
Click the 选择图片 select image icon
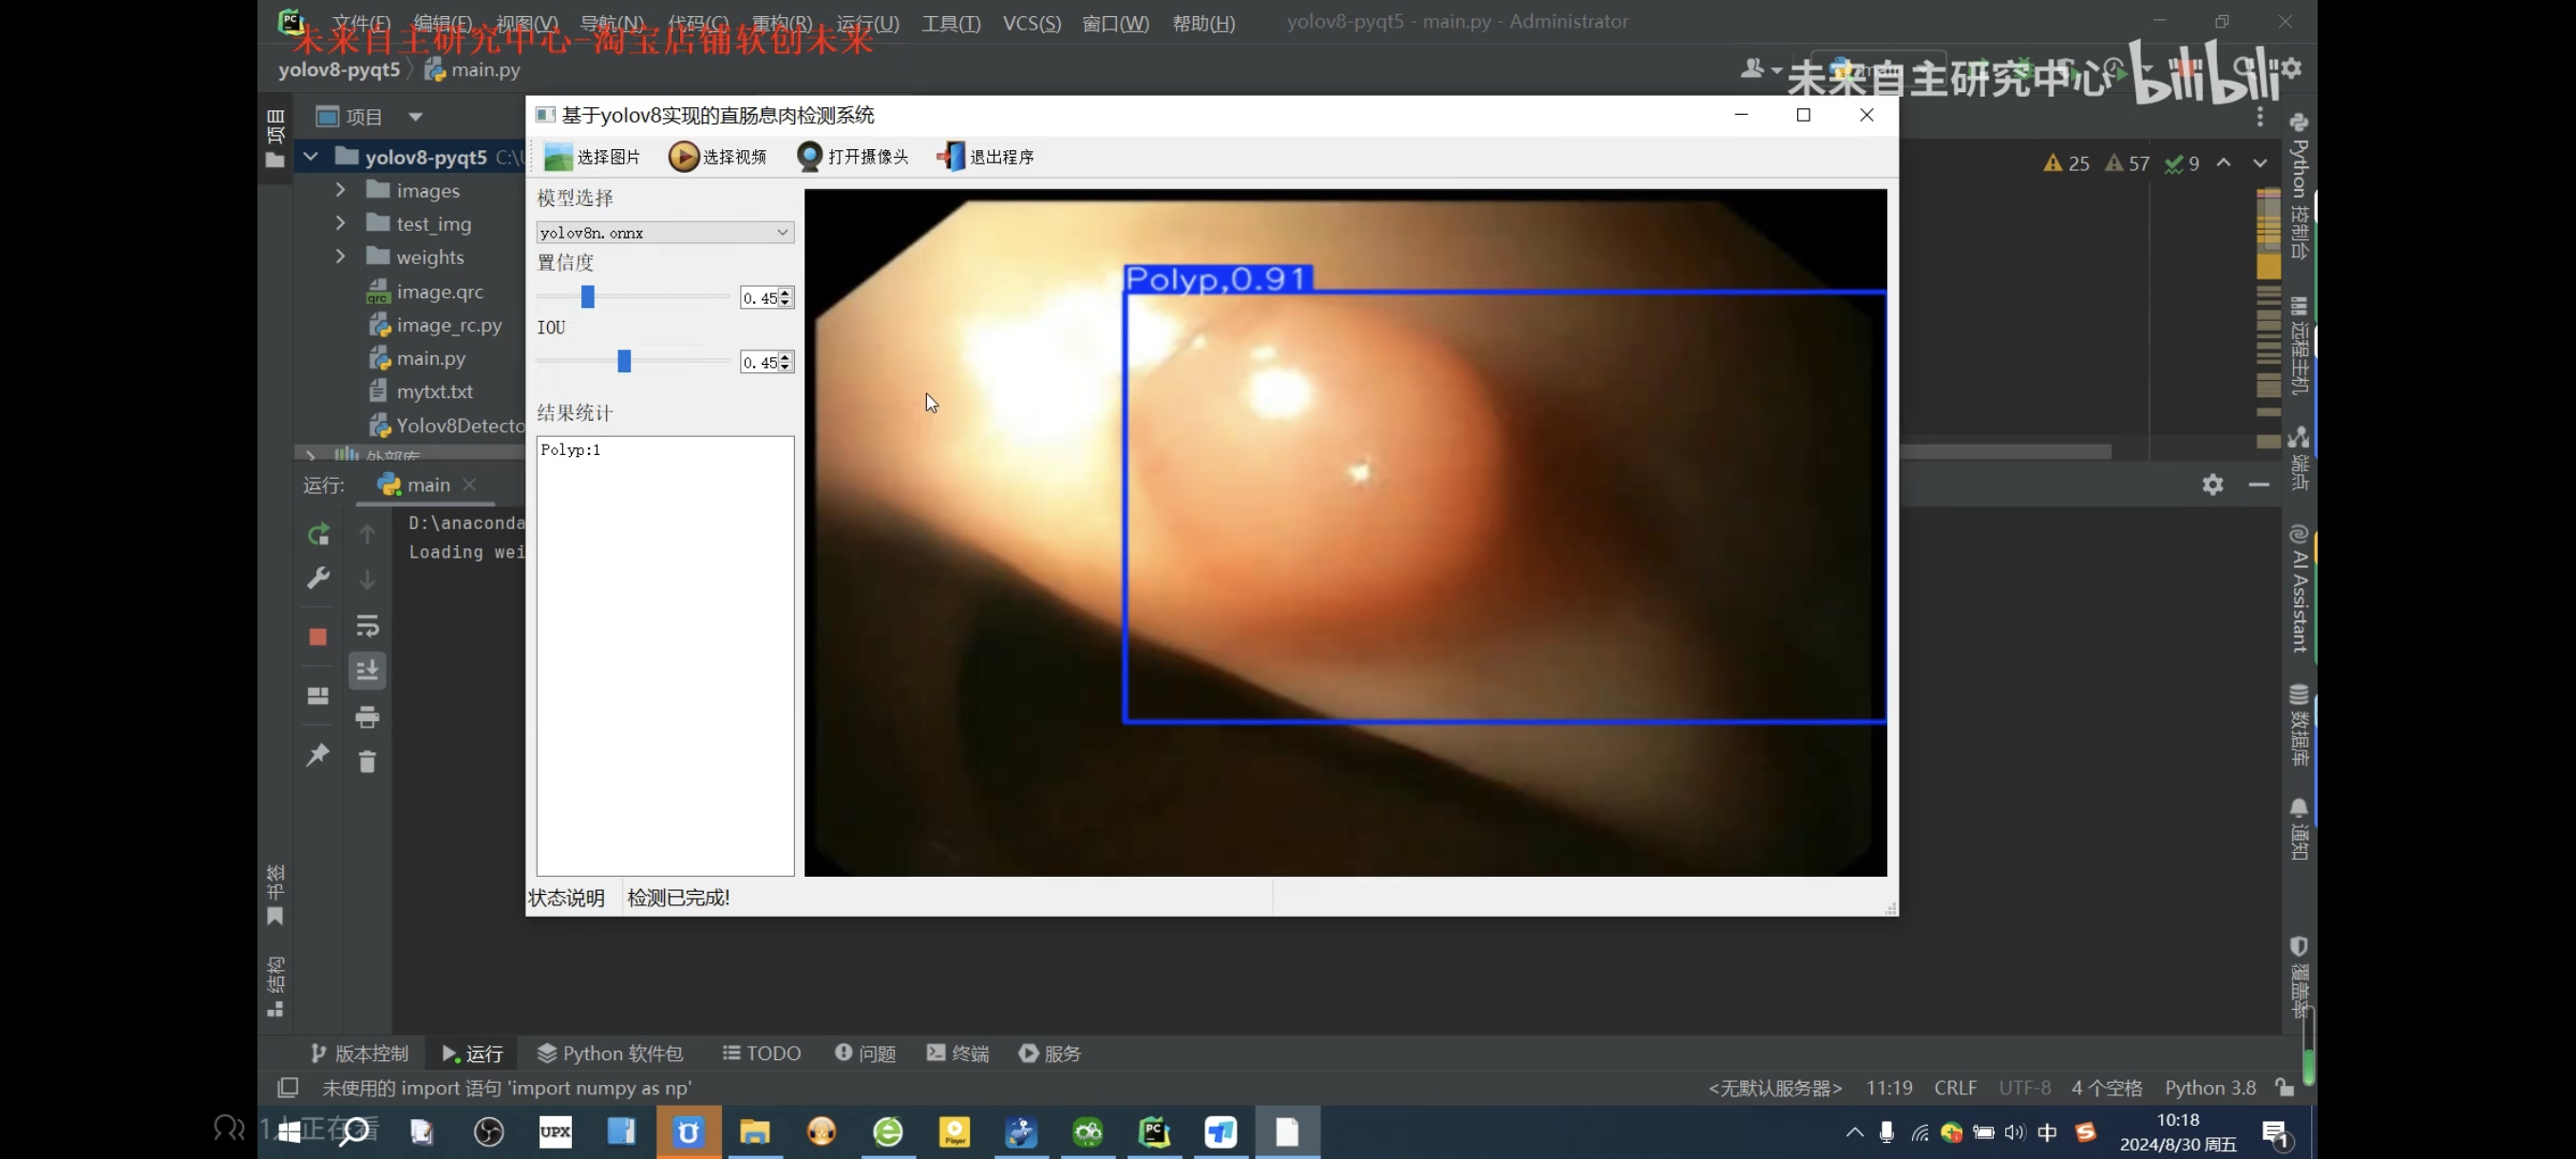tap(558, 157)
